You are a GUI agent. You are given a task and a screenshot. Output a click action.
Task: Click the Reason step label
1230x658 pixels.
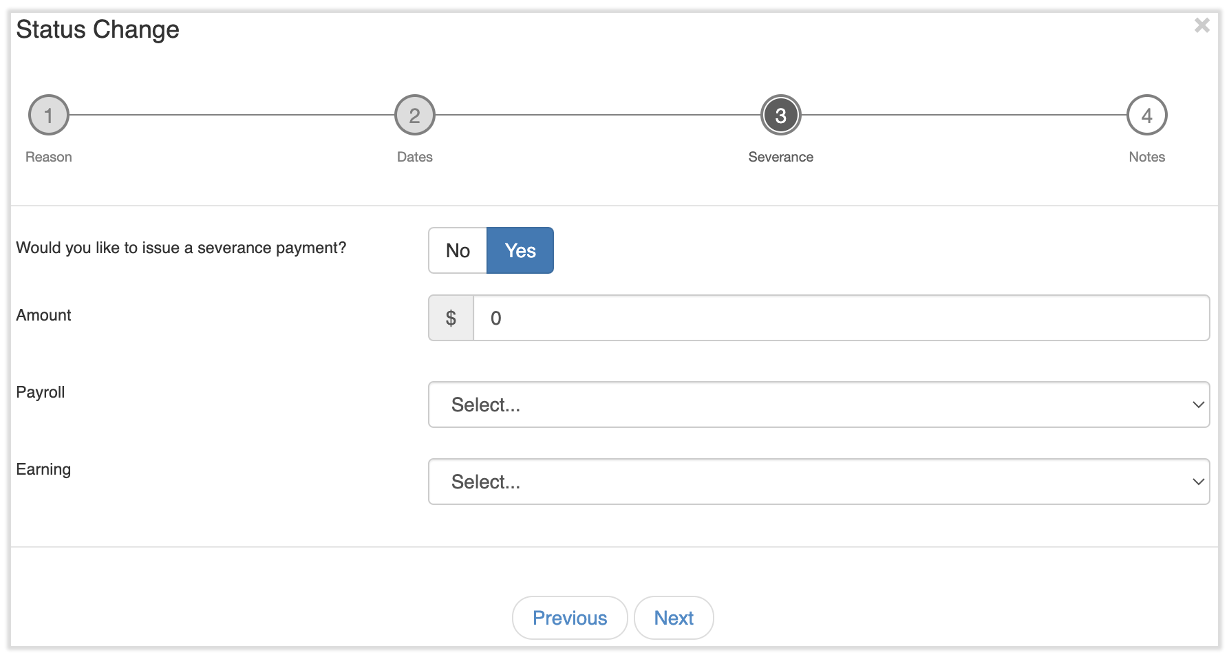[x=48, y=157]
